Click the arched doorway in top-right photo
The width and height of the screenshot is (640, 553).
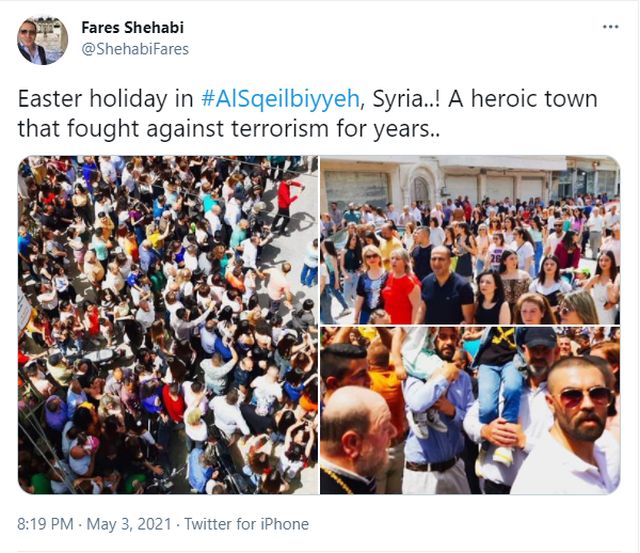click(422, 186)
